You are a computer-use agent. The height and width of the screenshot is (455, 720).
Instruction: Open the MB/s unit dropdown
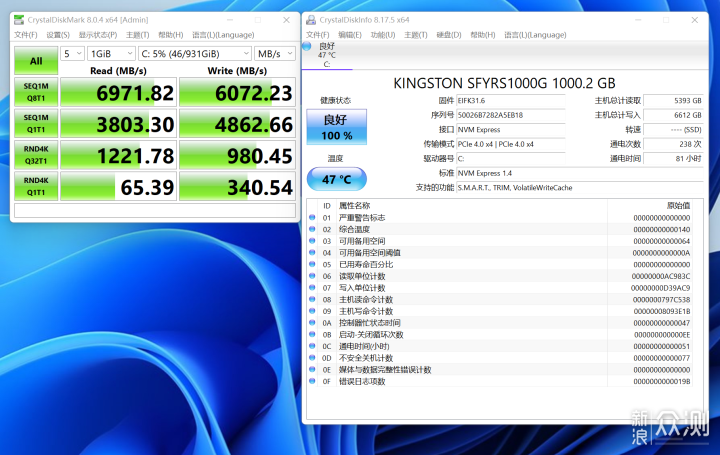point(275,54)
